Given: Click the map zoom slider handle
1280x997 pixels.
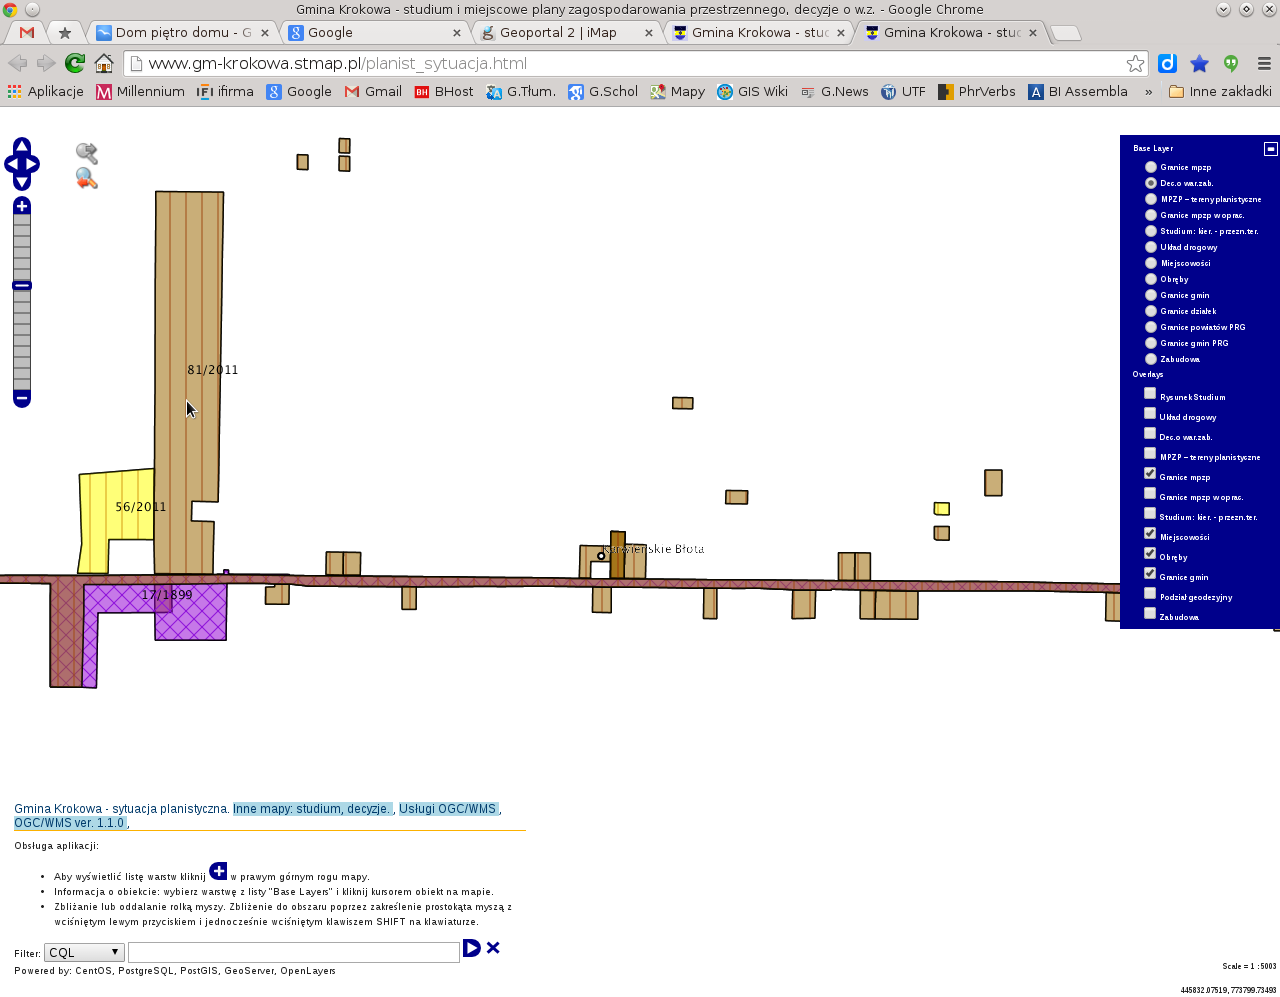Looking at the screenshot, I should [x=22, y=286].
